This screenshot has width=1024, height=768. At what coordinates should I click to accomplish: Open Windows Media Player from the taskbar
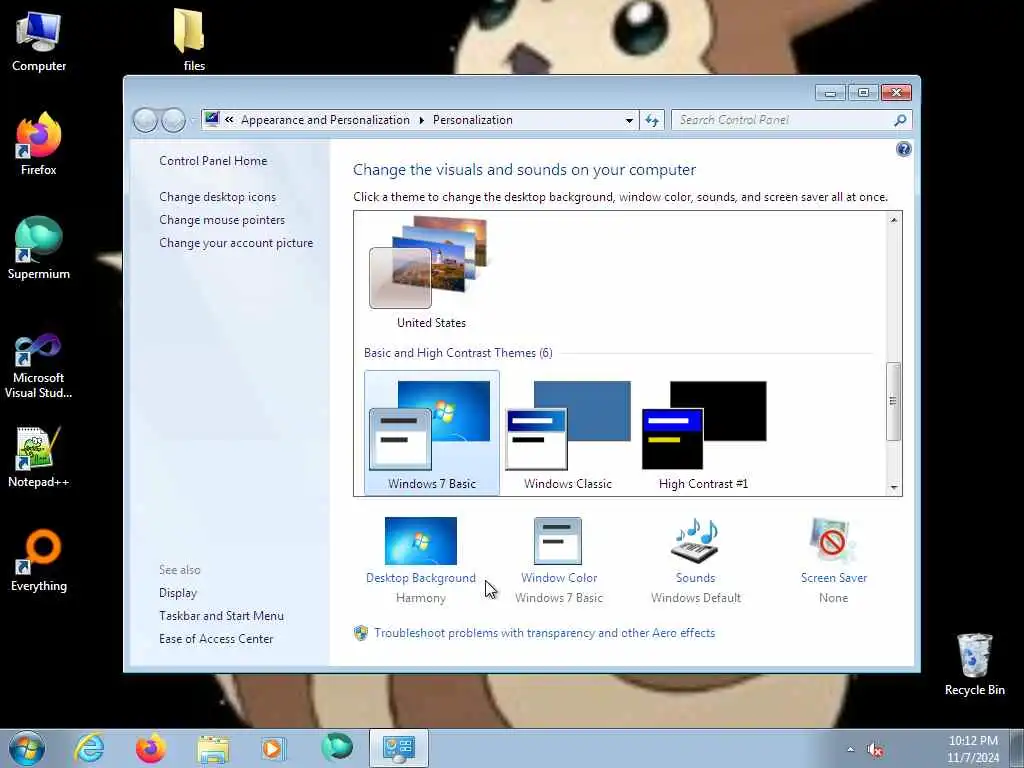click(273, 748)
